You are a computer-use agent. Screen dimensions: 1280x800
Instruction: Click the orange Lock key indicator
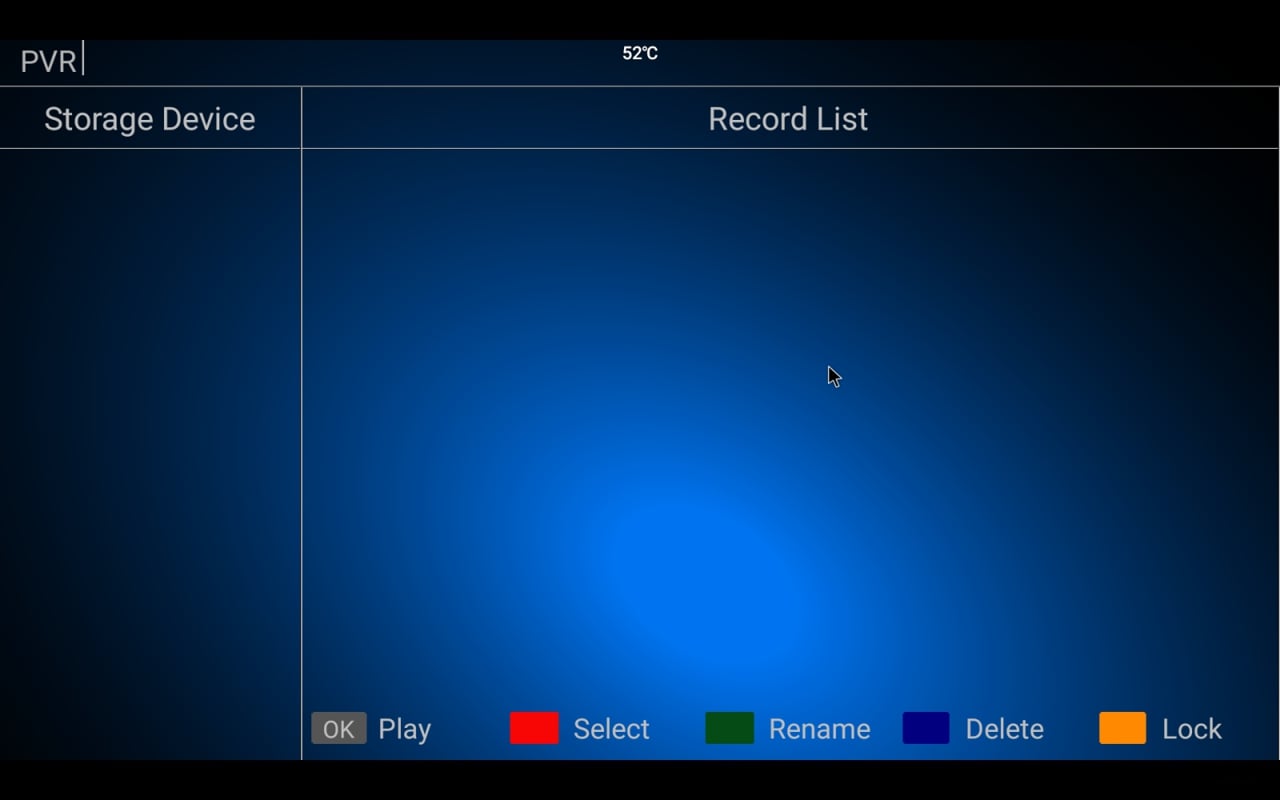click(1121, 729)
